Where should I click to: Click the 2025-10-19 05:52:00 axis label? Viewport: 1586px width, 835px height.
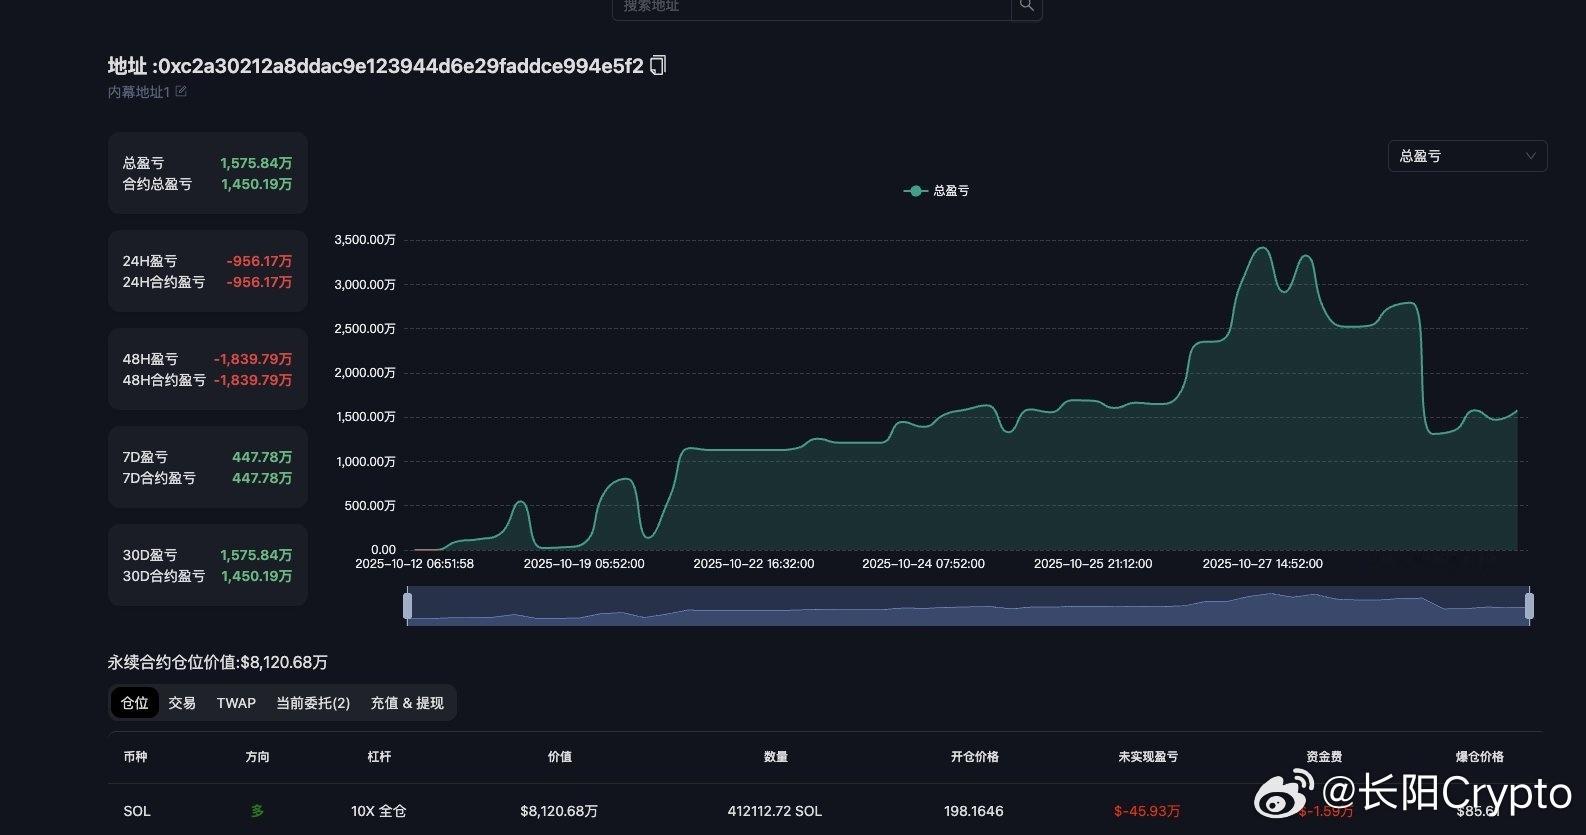click(x=584, y=563)
